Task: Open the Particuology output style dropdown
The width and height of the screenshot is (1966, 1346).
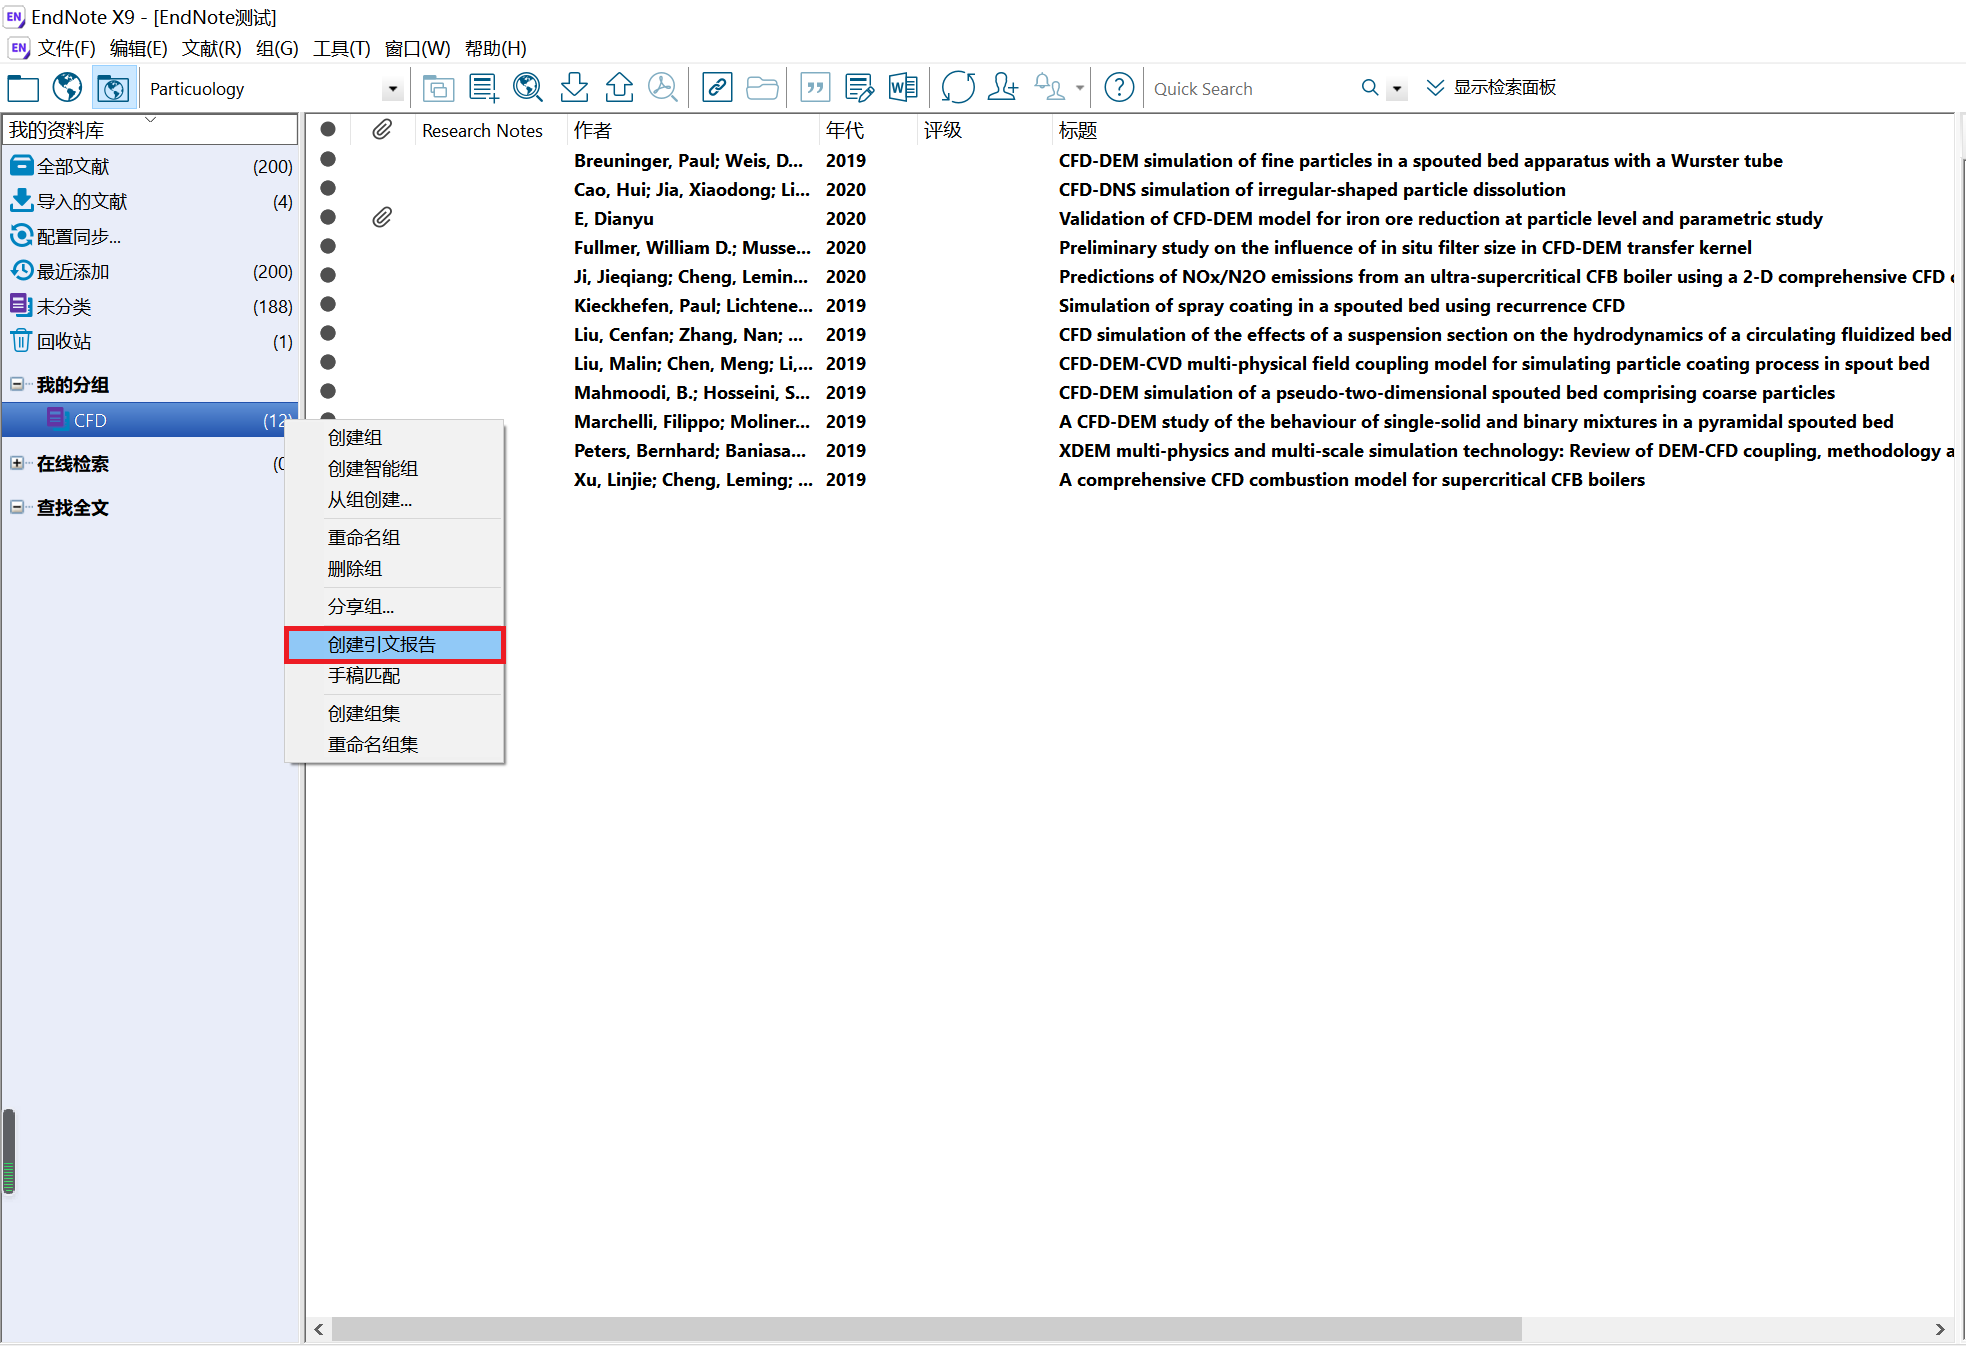Action: pyautogui.click(x=392, y=89)
